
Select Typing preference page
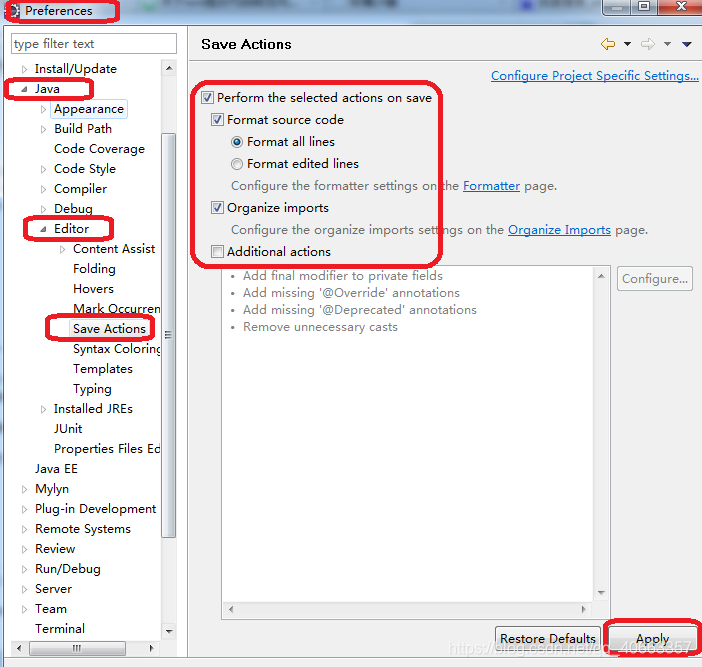pyautogui.click(x=92, y=389)
